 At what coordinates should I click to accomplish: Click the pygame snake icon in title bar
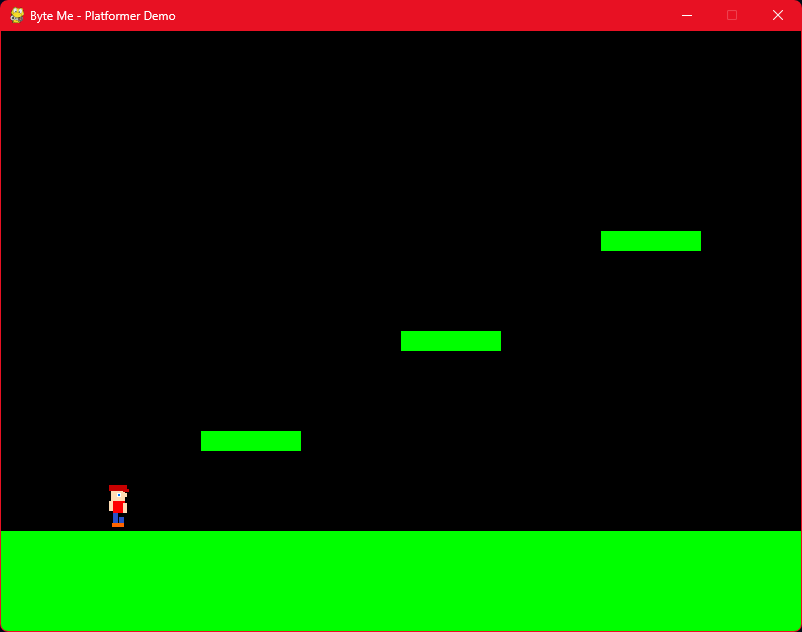[x=17, y=15]
